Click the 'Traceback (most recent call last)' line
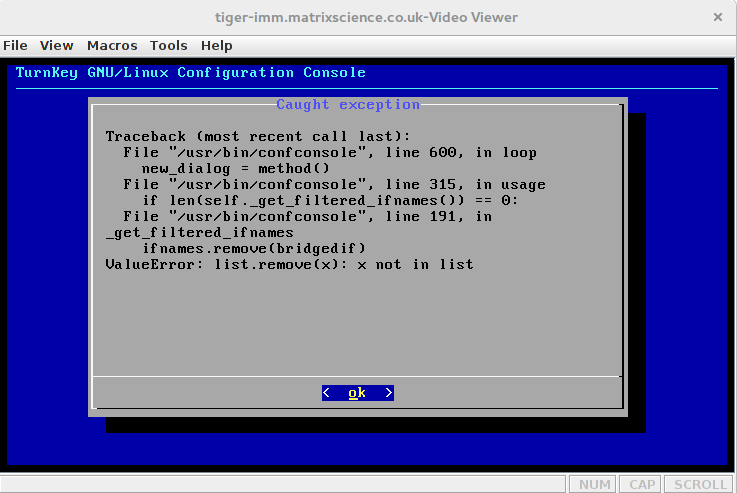This screenshot has height=493, width=737. pyautogui.click(x=258, y=136)
